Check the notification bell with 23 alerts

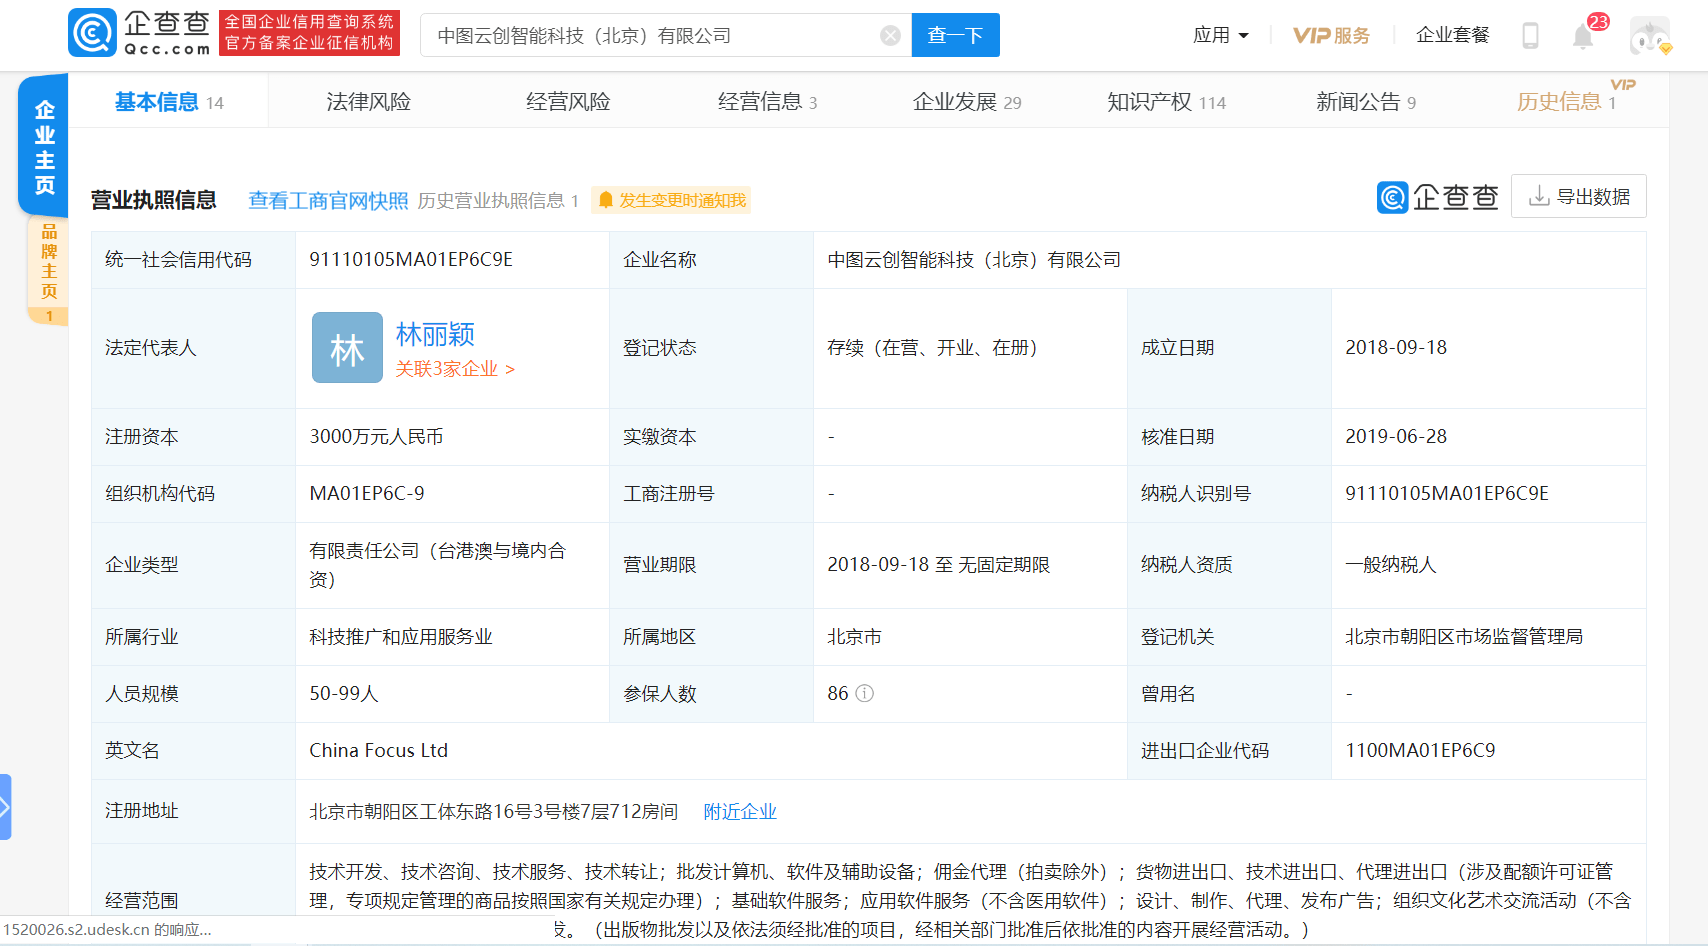(1582, 36)
